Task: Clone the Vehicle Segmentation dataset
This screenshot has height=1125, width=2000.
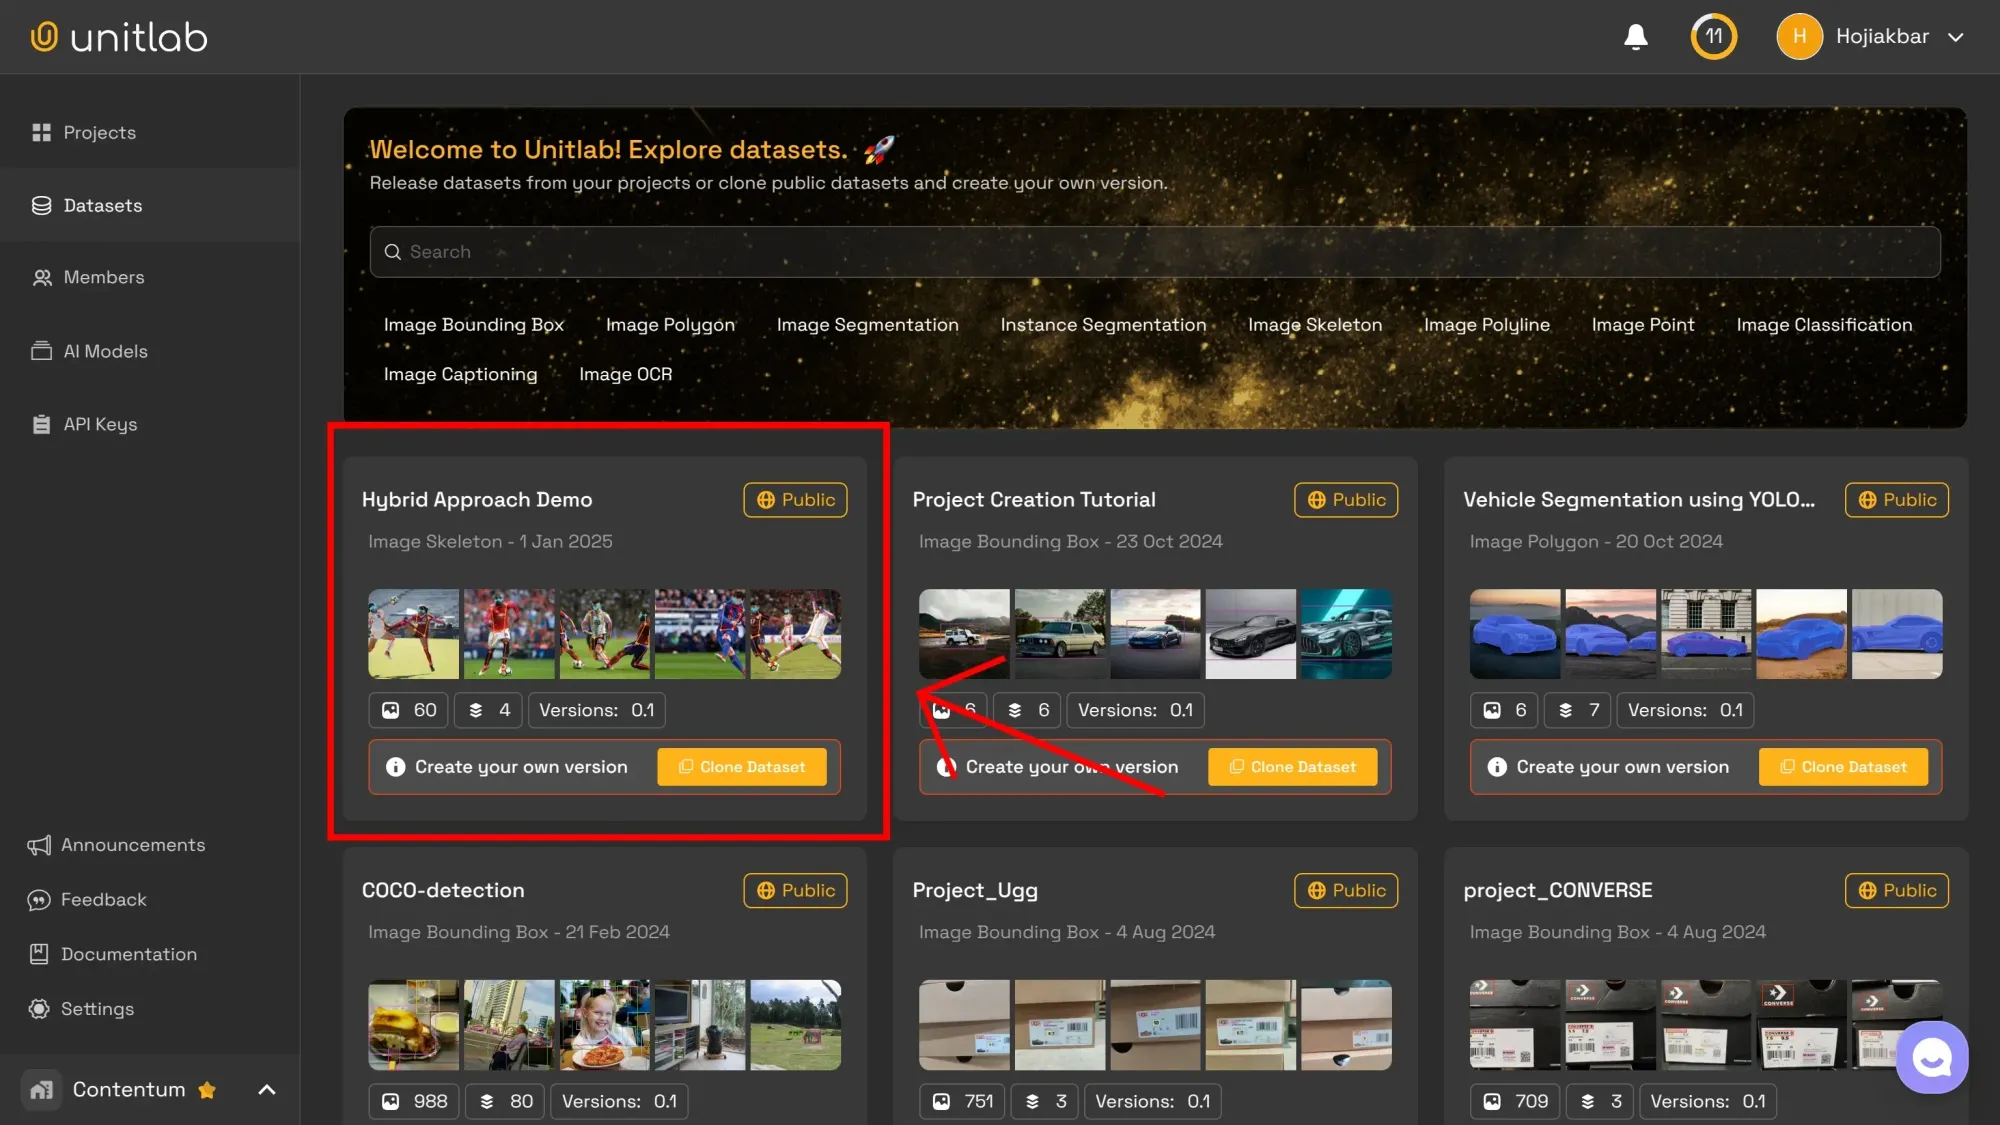Action: click(1842, 767)
